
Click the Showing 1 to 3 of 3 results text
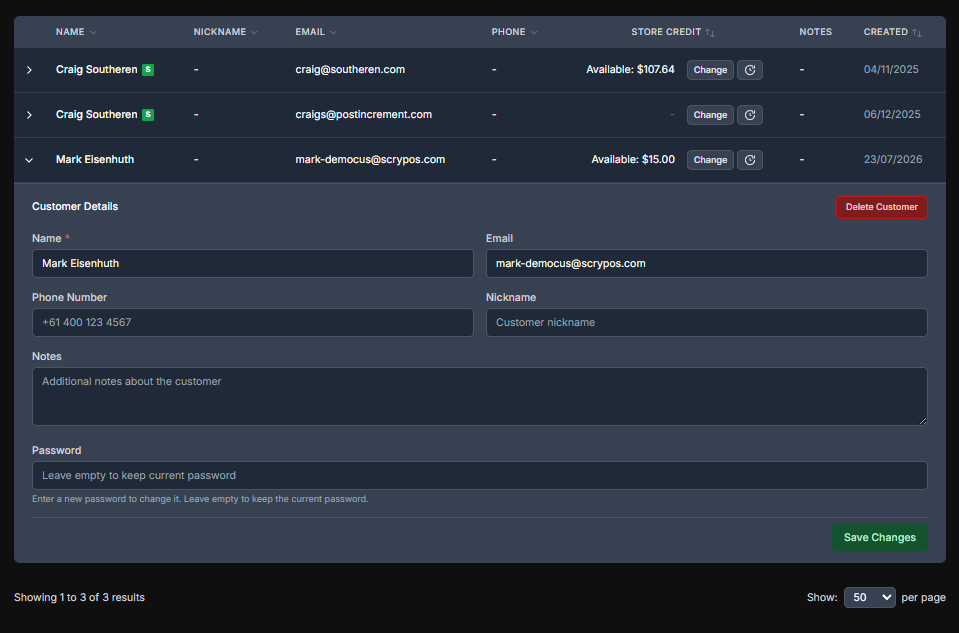(x=80, y=598)
